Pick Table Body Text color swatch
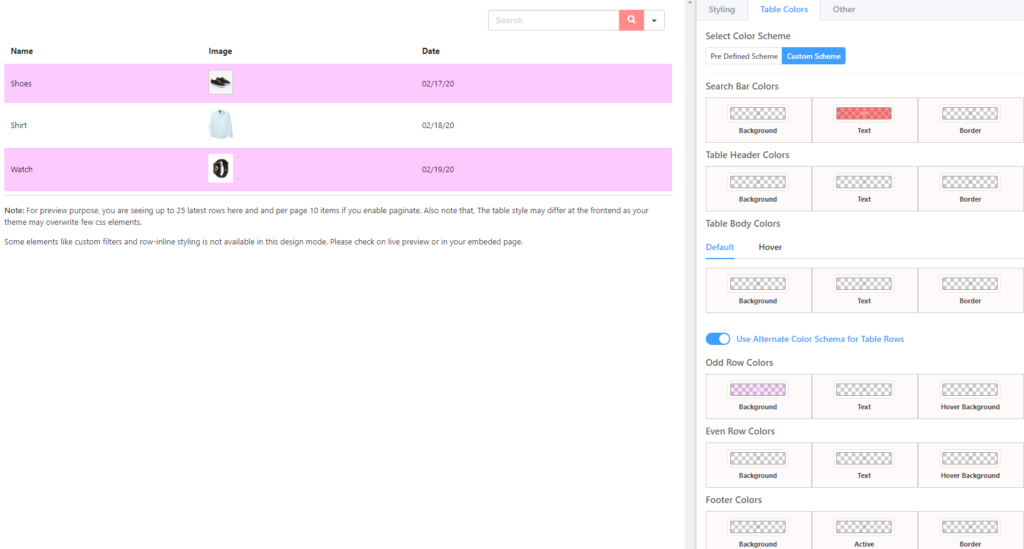This screenshot has width=1024, height=549. point(863,284)
